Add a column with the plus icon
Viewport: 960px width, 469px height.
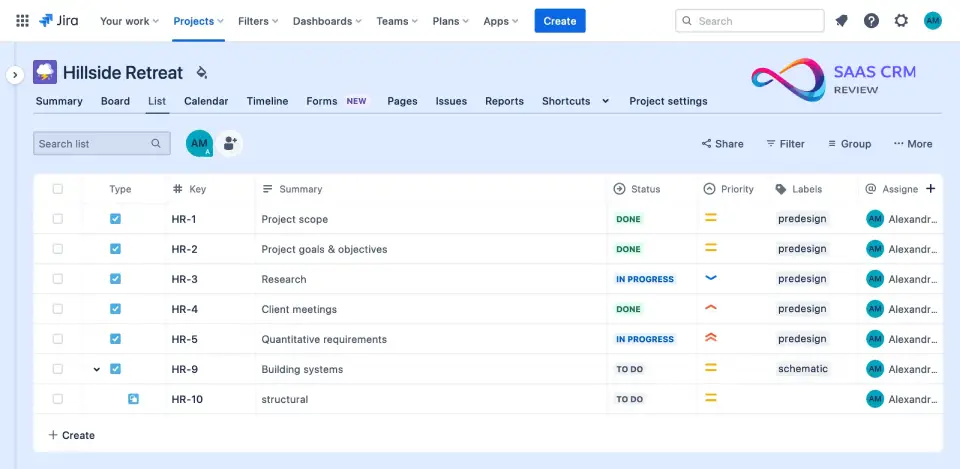[x=930, y=188]
